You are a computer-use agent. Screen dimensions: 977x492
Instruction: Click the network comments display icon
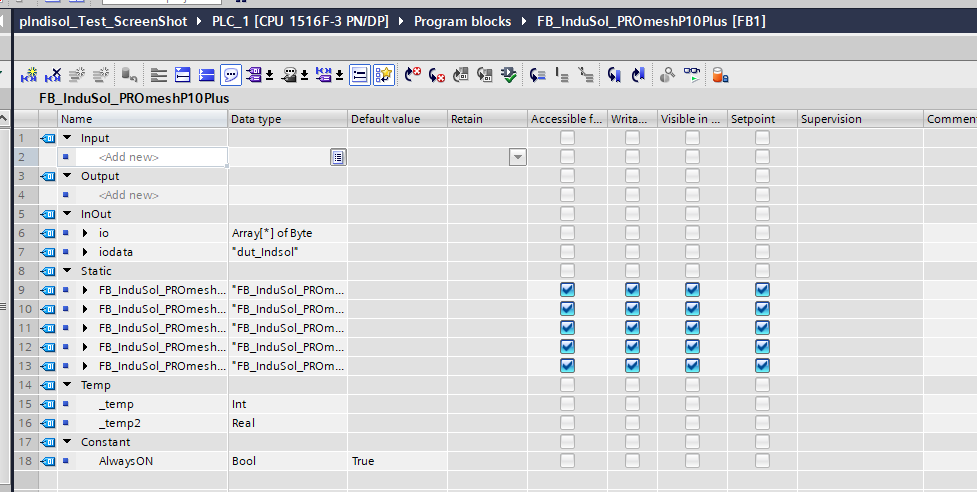pyautogui.click(x=289, y=75)
